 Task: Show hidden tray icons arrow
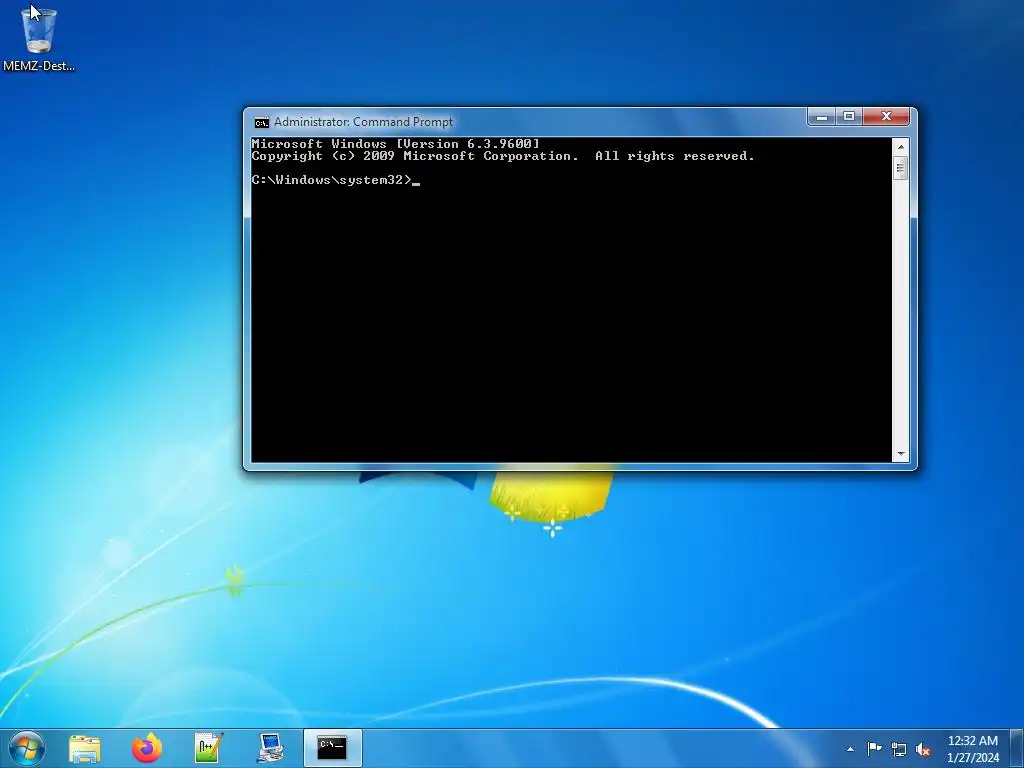pos(850,749)
